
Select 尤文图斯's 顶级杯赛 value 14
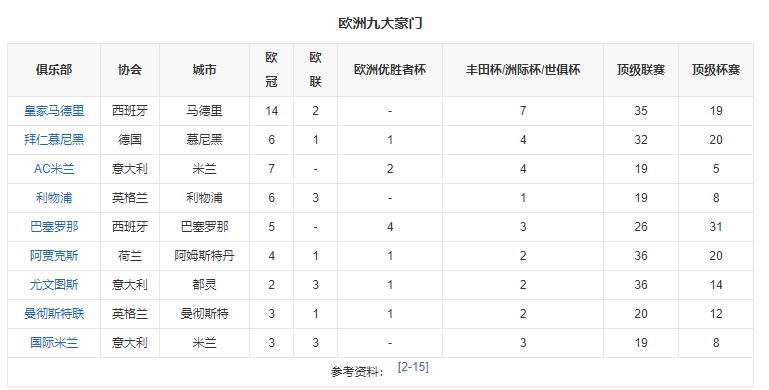point(716,285)
